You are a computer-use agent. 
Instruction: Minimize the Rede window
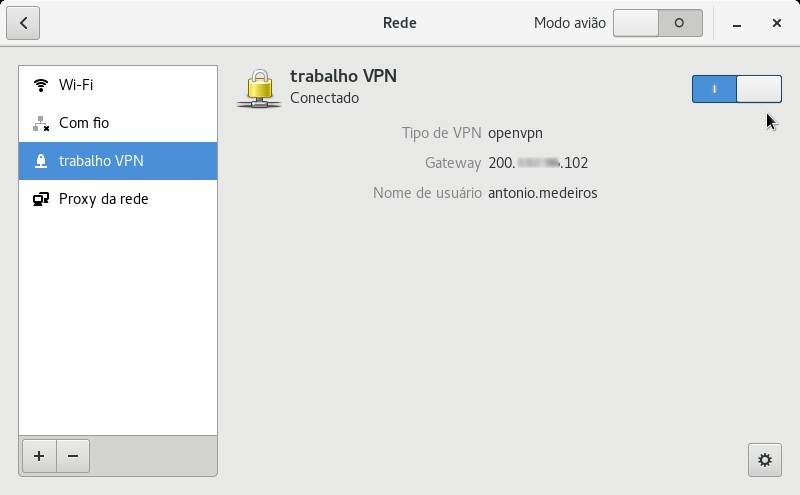pos(737,23)
